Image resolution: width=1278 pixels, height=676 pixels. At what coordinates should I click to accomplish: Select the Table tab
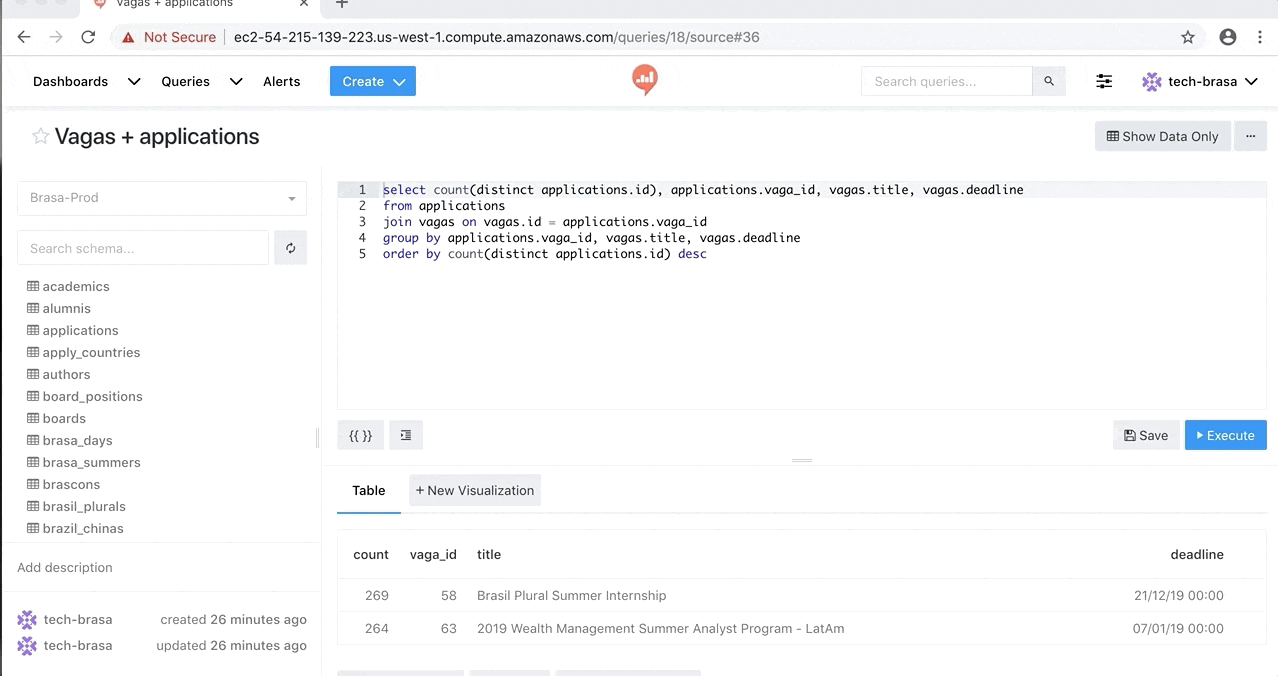click(x=368, y=490)
